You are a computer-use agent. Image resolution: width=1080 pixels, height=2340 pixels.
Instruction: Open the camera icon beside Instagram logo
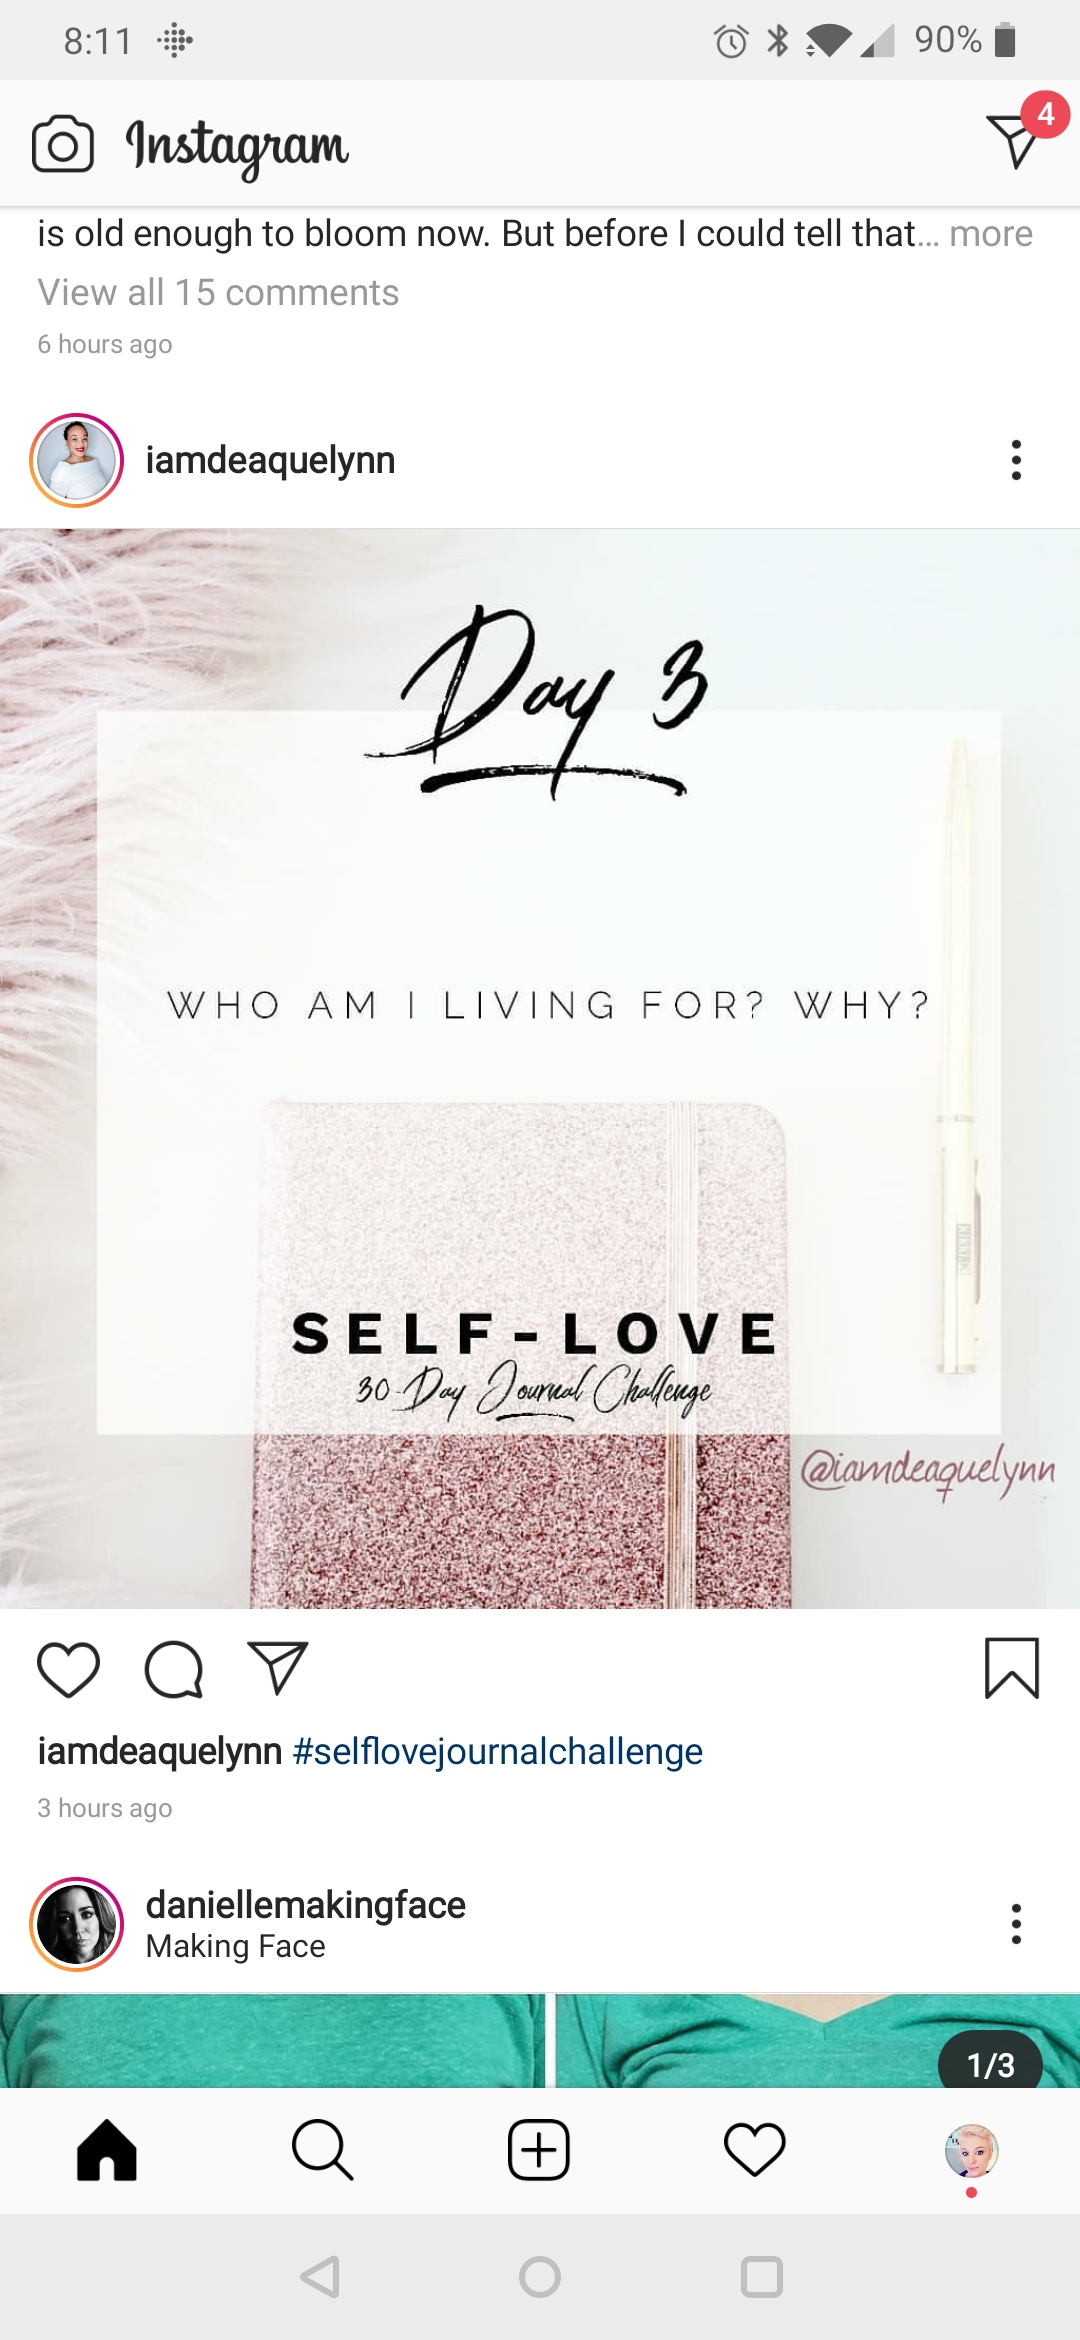(63, 144)
